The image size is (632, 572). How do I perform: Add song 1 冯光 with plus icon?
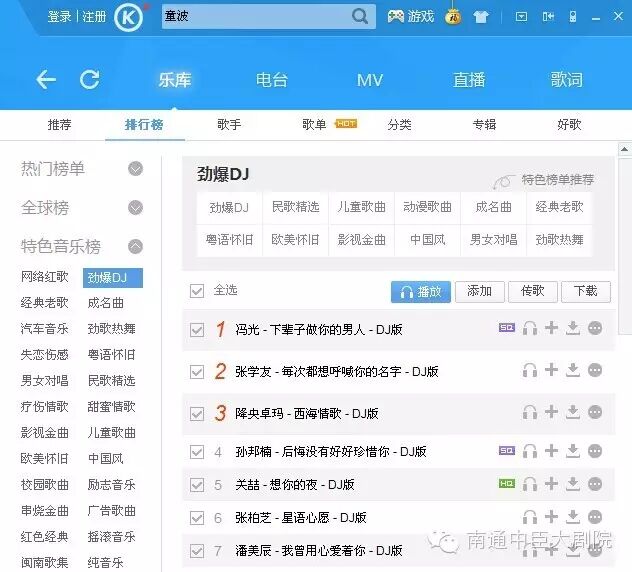(551, 328)
